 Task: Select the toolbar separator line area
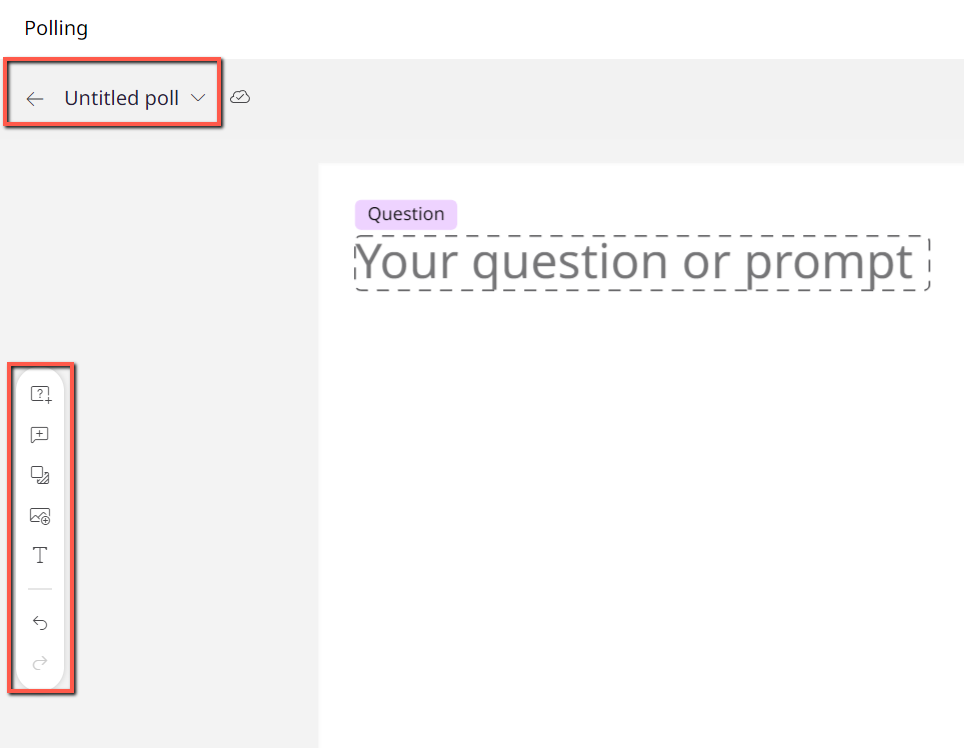pyautogui.click(x=40, y=590)
